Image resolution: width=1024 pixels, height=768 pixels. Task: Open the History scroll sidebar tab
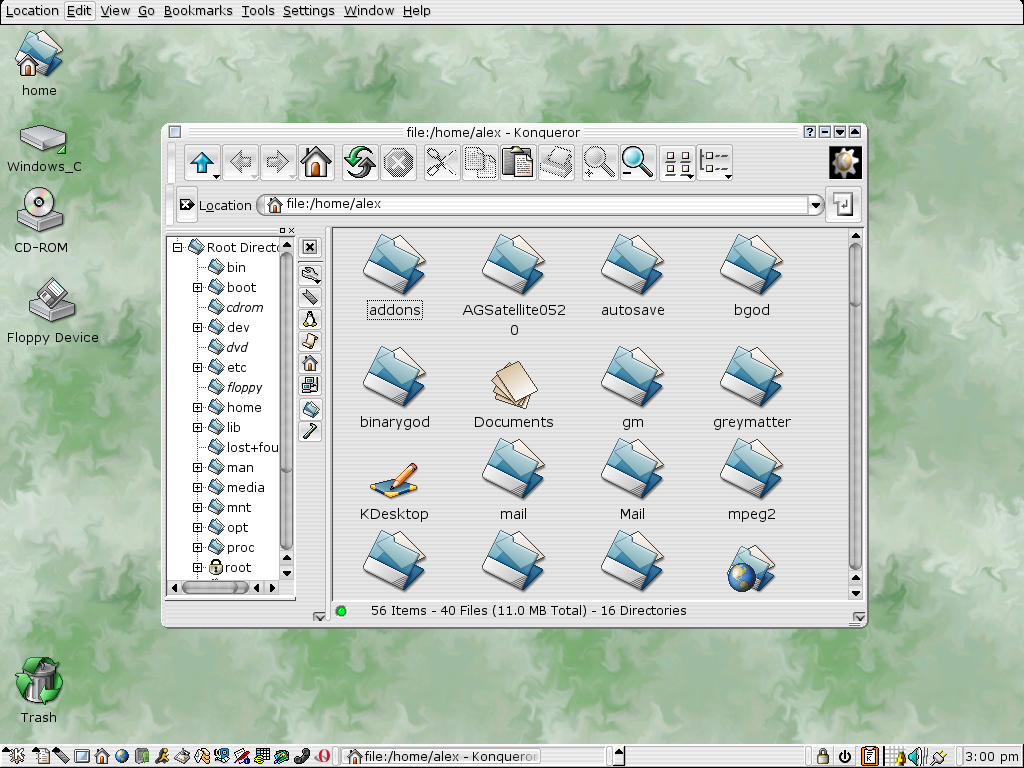pos(310,341)
